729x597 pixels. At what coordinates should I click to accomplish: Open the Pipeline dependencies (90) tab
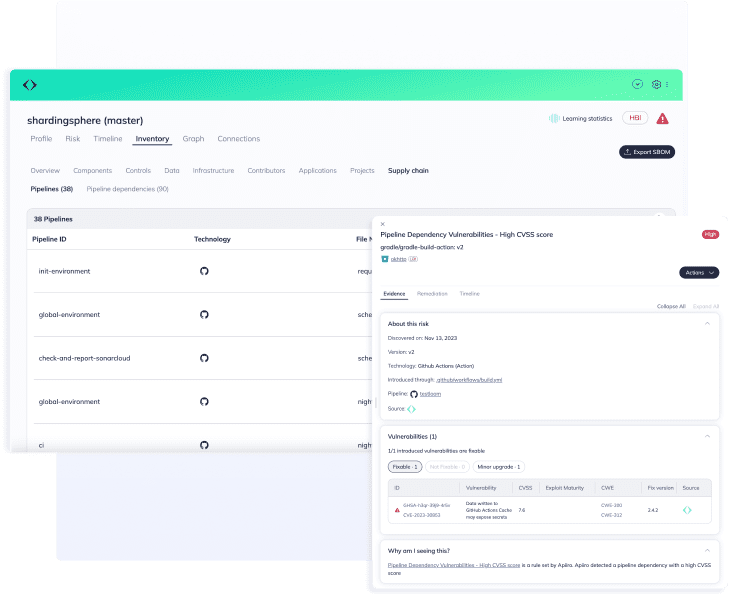(x=127, y=188)
